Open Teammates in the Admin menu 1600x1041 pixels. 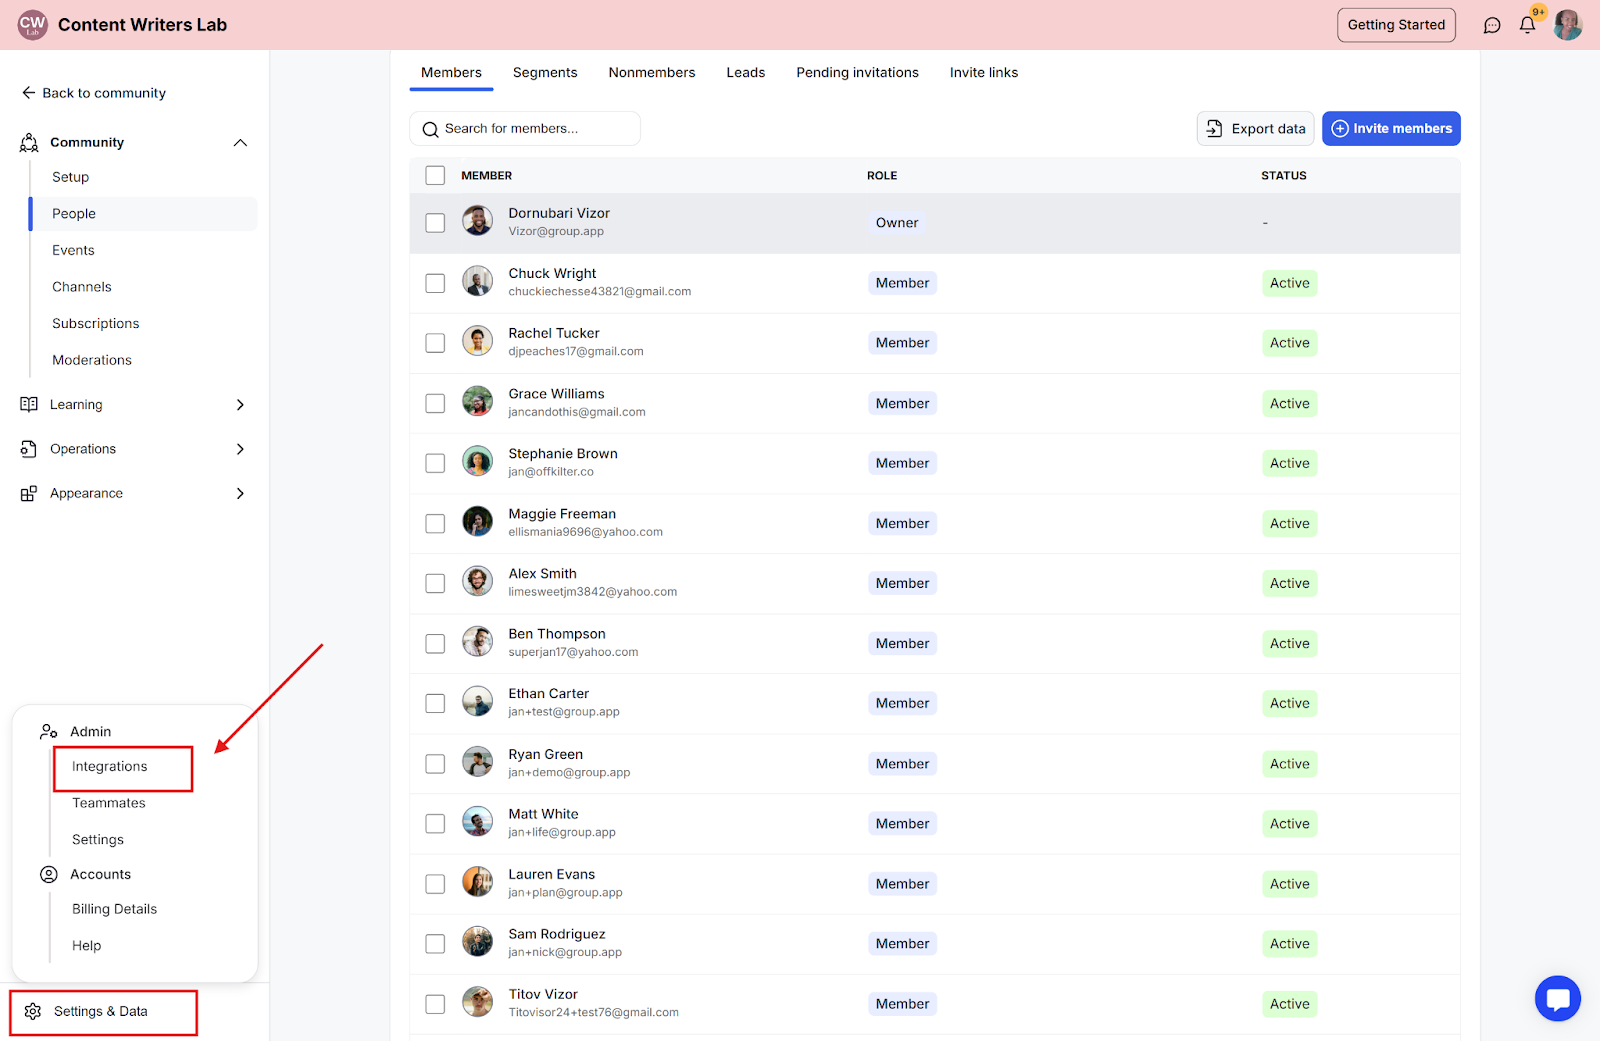(x=109, y=803)
